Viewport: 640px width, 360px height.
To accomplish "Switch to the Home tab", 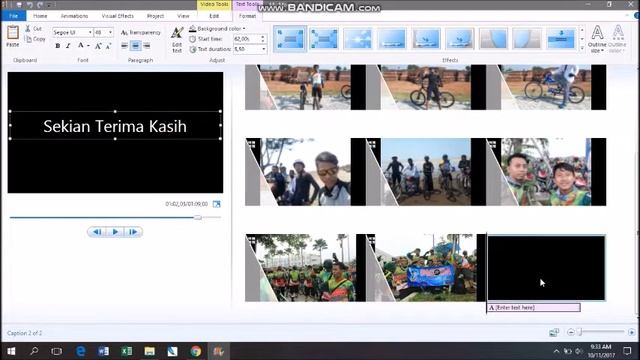I will coord(40,16).
